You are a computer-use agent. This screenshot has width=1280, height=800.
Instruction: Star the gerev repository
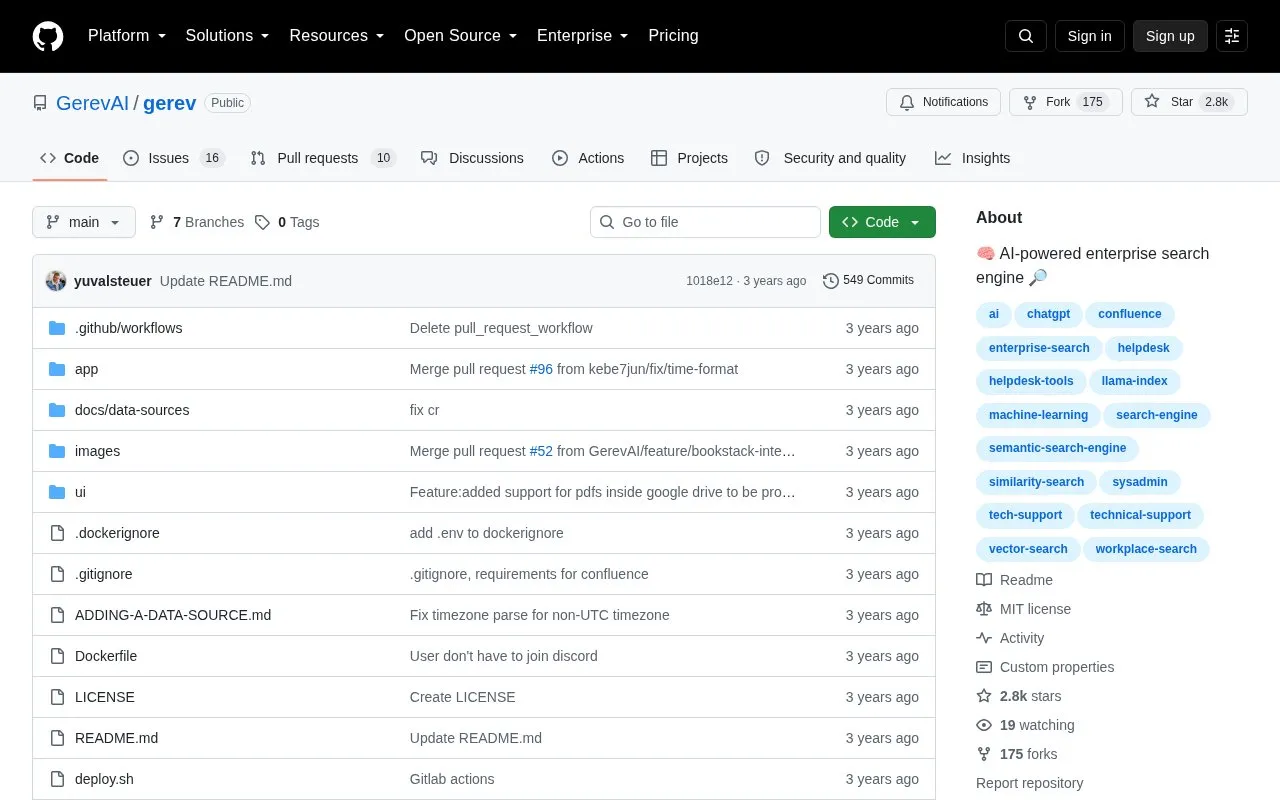point(1189,102)
